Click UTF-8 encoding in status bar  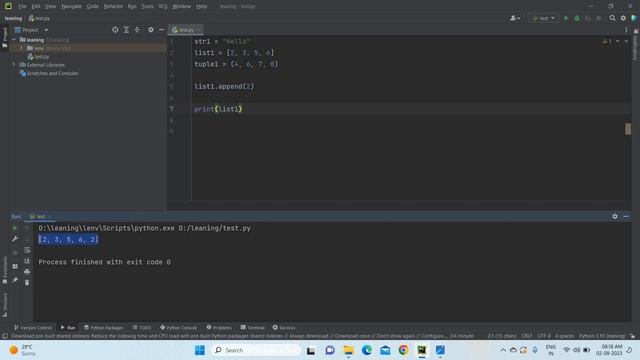coord(544,336)
